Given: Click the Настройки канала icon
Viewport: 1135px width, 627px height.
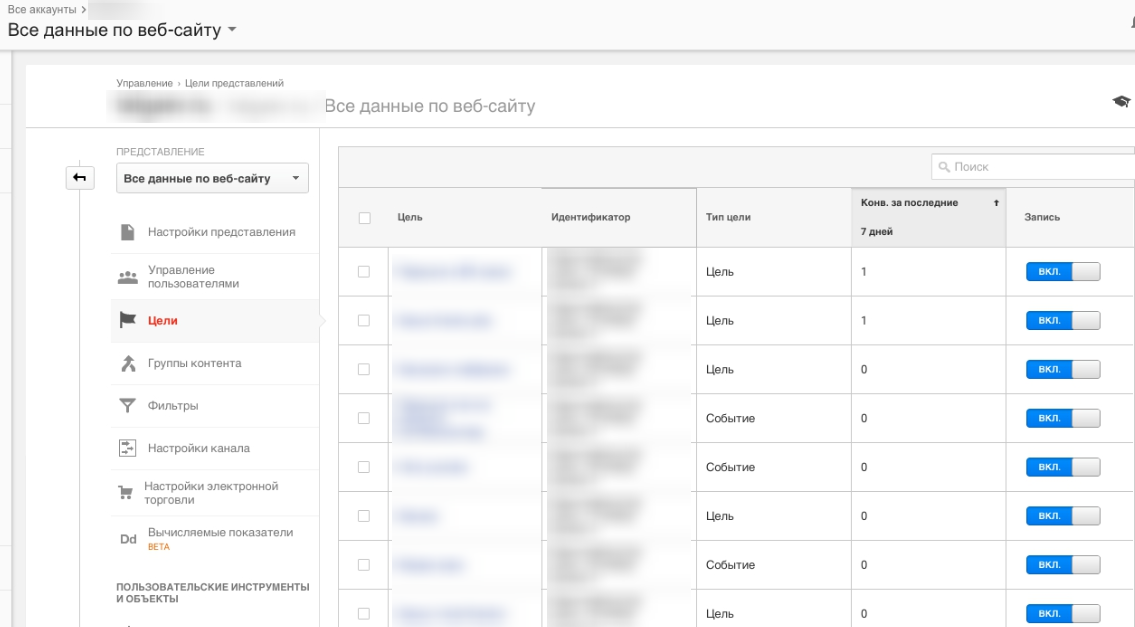Looking at the screenshot, I should 127,448.
